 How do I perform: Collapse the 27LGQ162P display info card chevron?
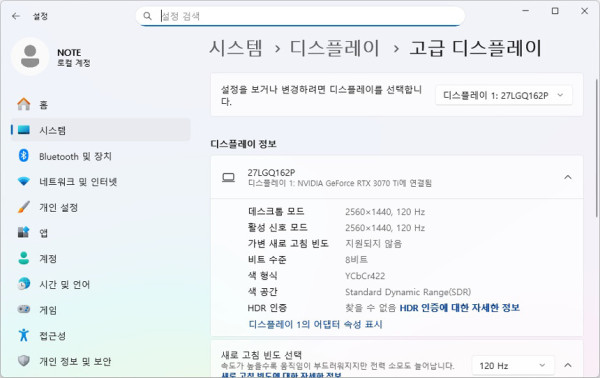point(568,177)
